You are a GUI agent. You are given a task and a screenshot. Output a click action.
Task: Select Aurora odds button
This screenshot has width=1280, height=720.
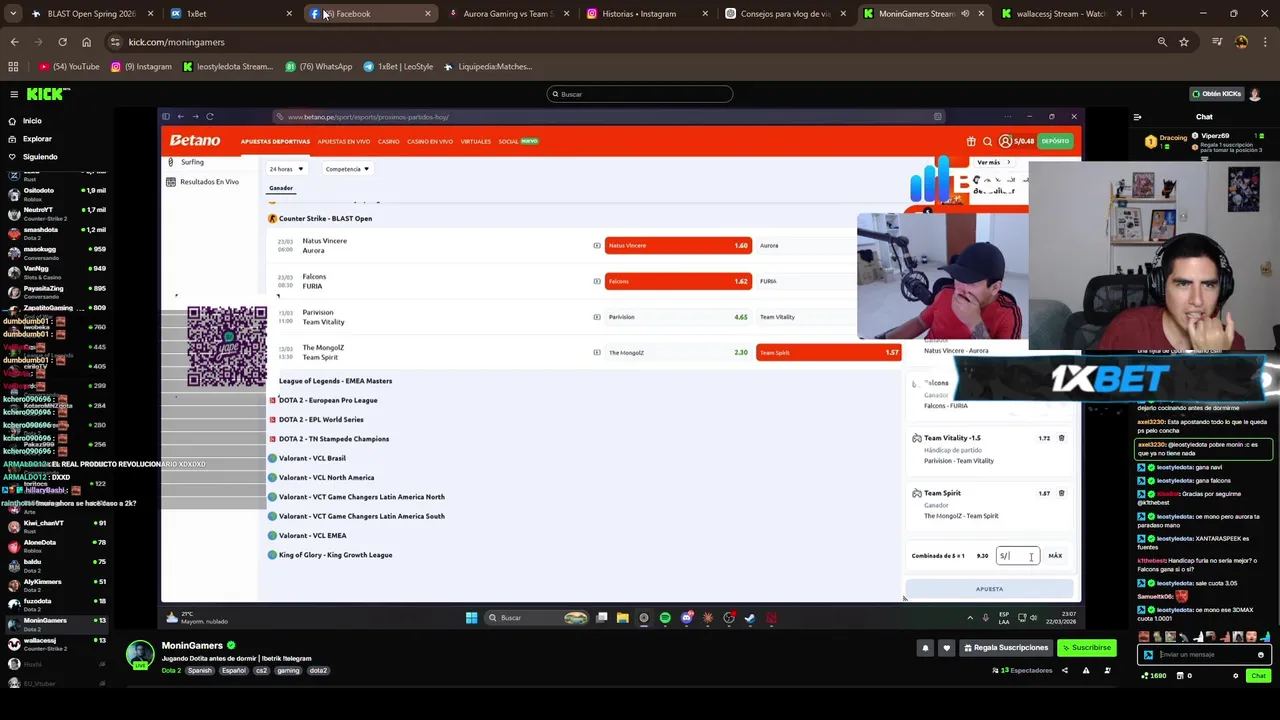click(805, 246)
